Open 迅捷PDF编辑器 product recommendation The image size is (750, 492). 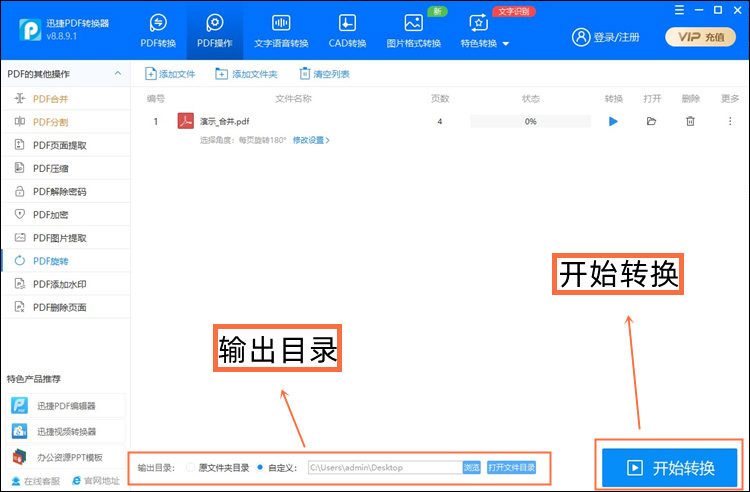click(x=66, y=406)
